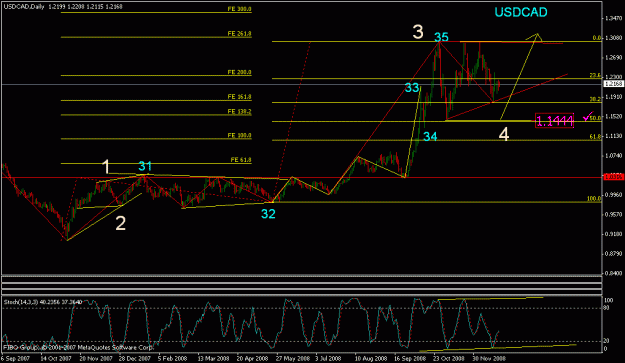Select the FE 200.0 expansion label
Image resolution: width=625 pixels, height=363 pixels.
239,72
